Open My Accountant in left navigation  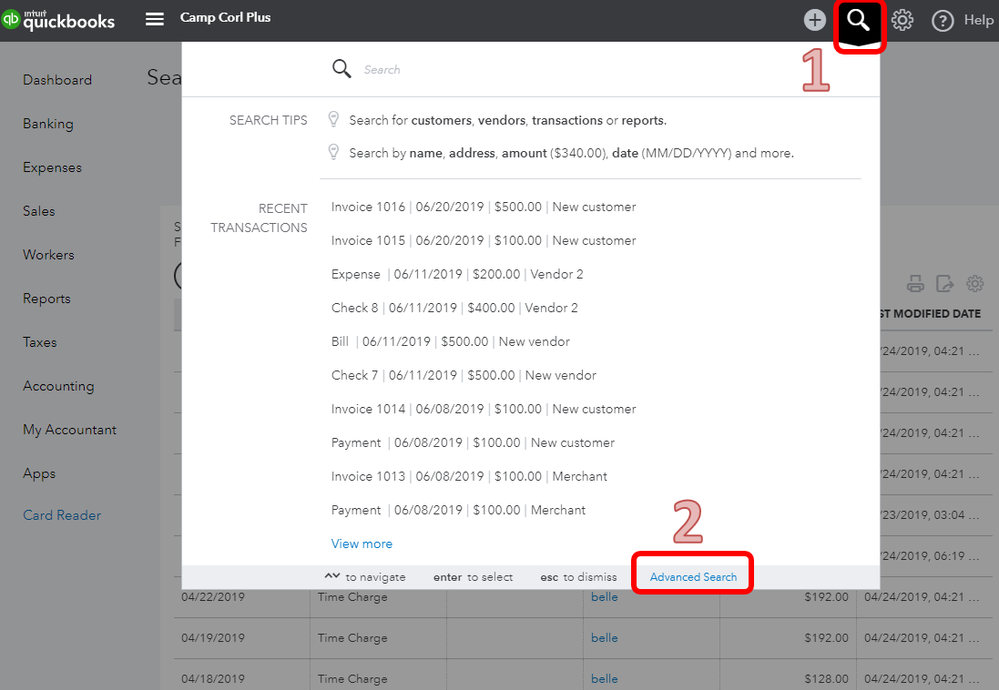69,430
